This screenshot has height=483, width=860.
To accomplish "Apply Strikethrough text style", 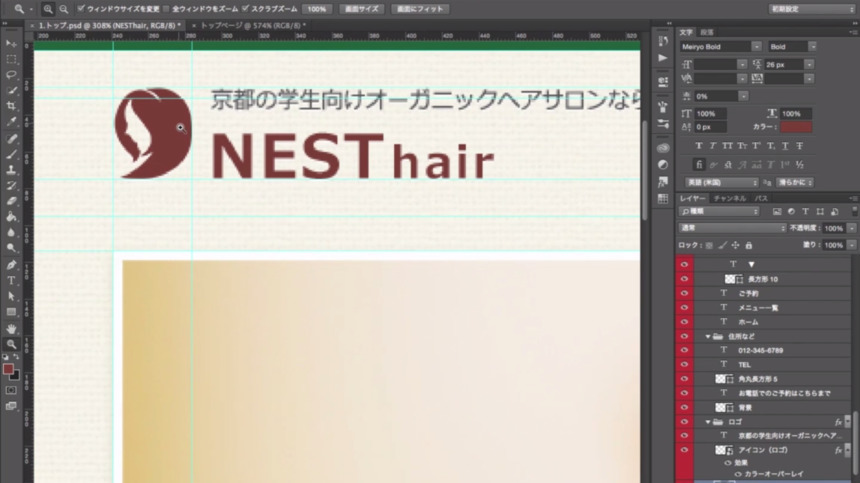I will (800, 146).
